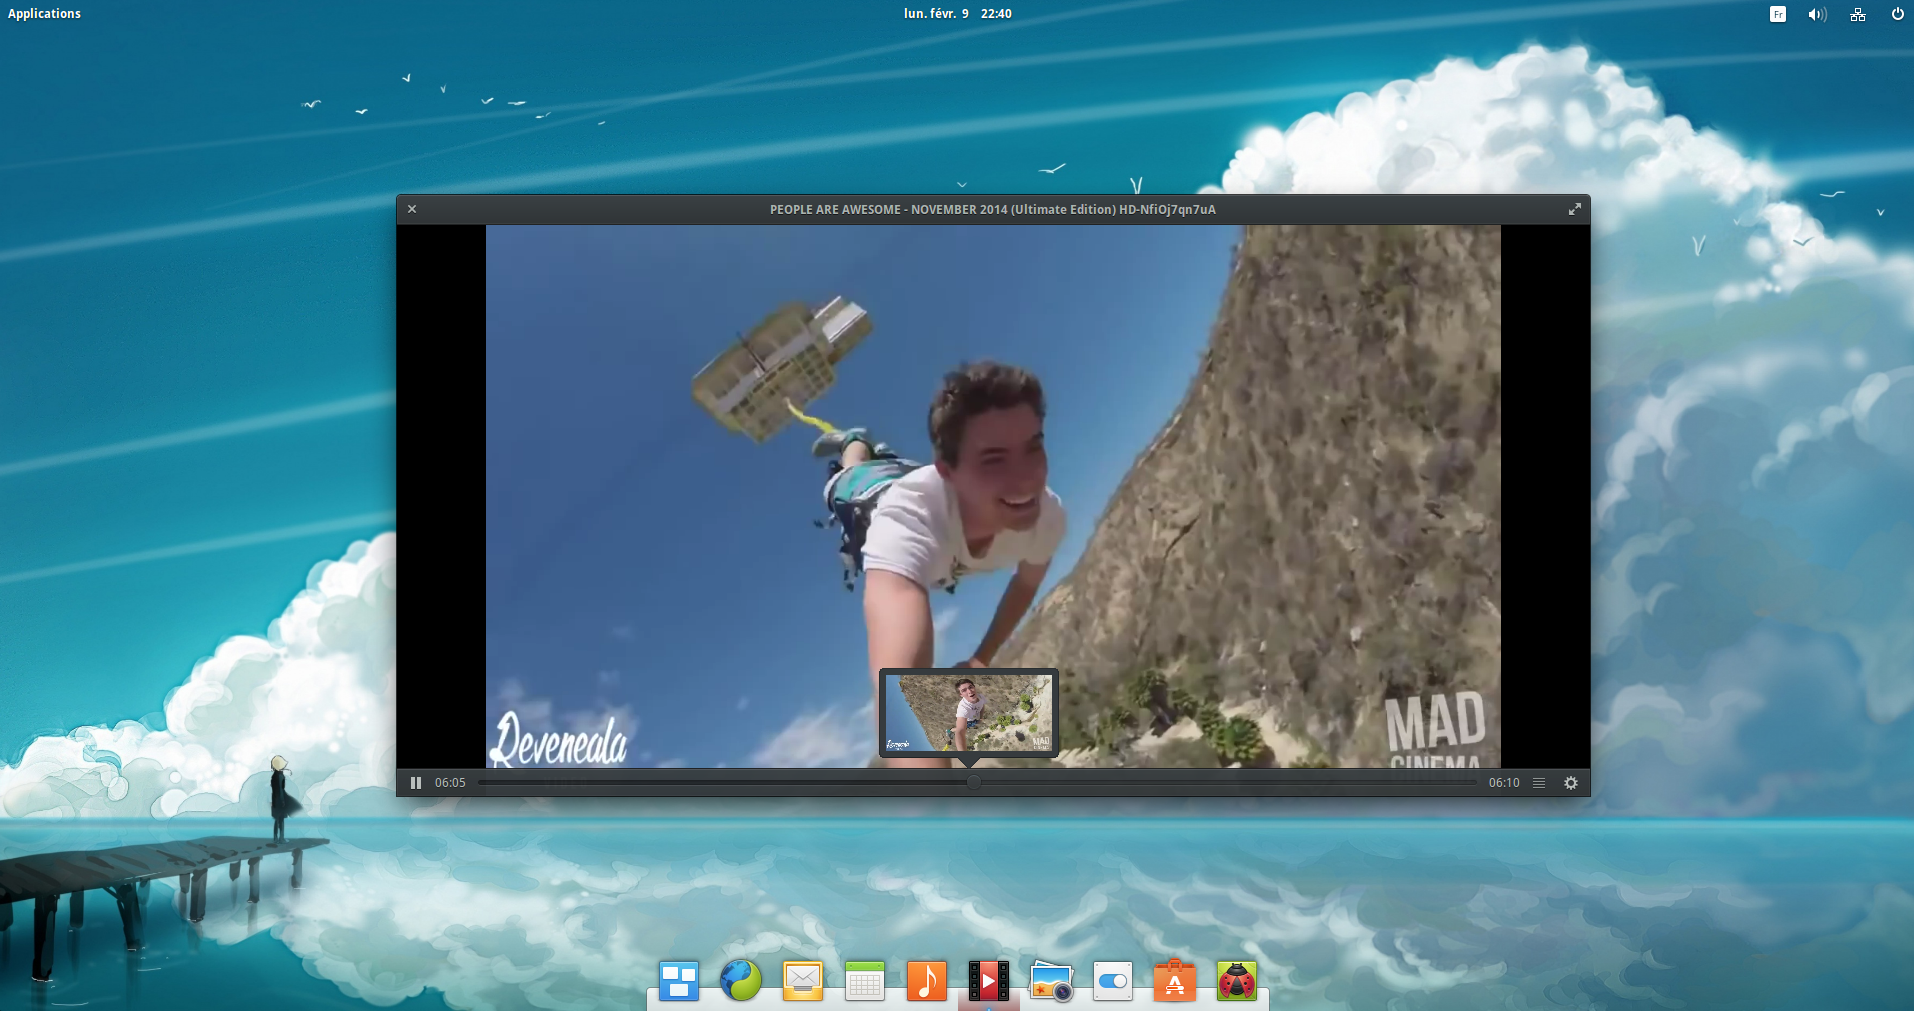Open the sound volume indicator

(1817, 14)
